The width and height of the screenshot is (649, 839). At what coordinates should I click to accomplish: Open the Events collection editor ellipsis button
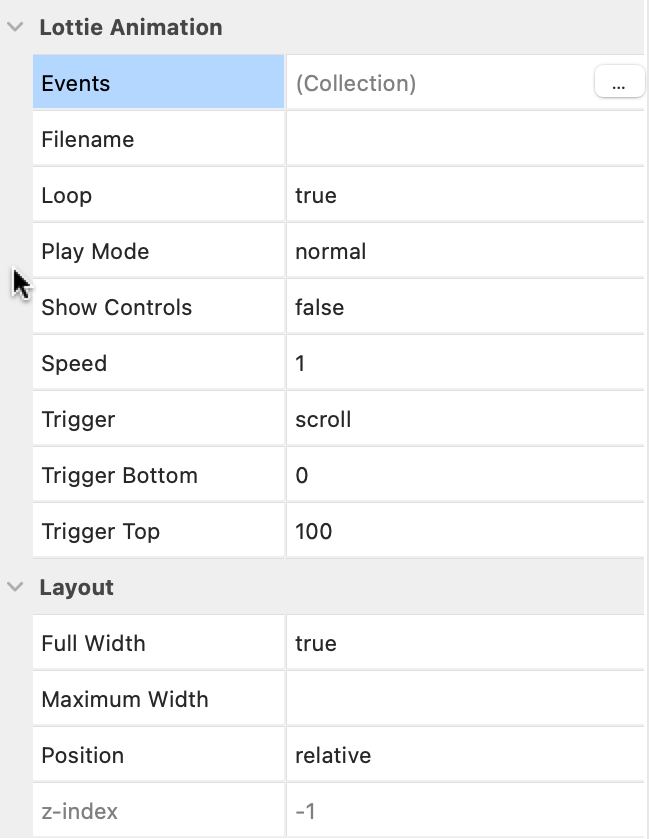click(619, 84)
